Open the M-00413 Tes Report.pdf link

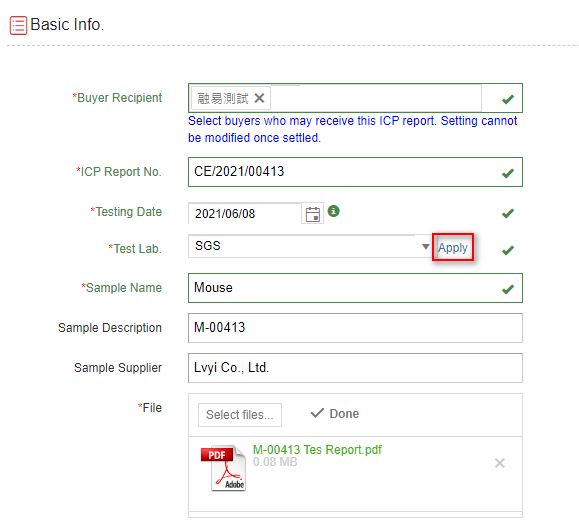[x=317, y=450]
